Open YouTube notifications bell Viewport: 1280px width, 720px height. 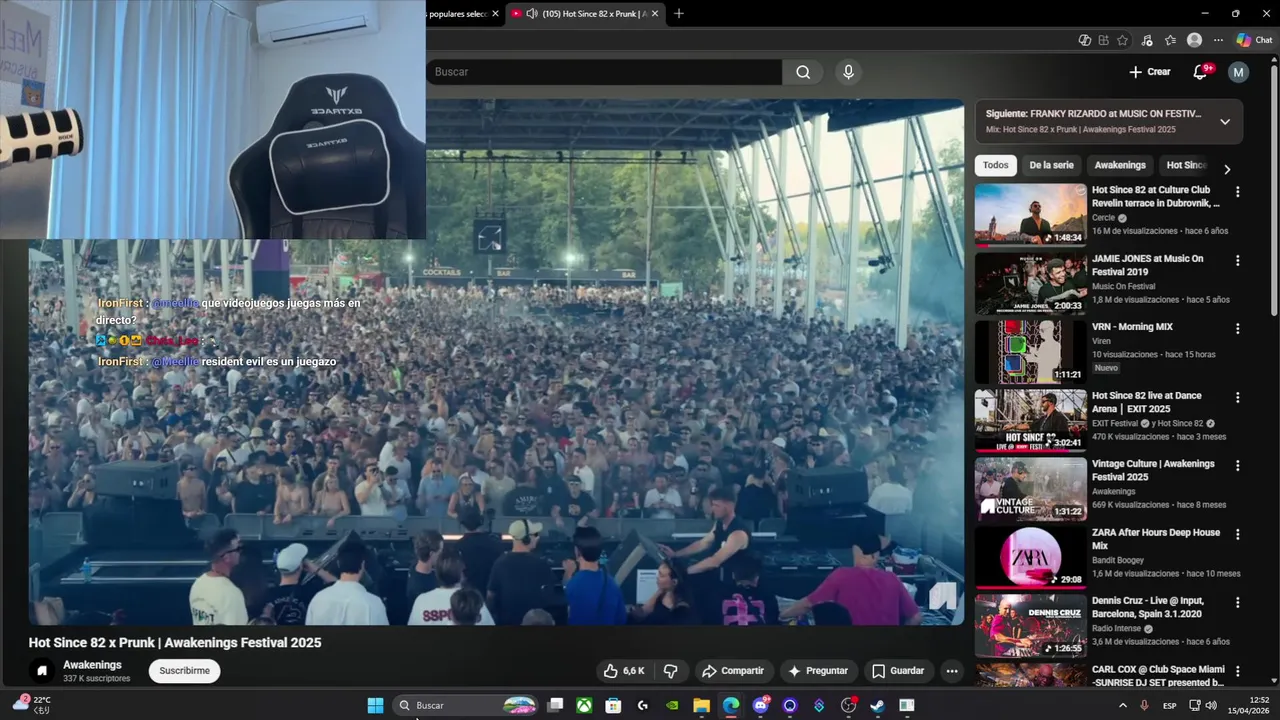coord(1201,72)
